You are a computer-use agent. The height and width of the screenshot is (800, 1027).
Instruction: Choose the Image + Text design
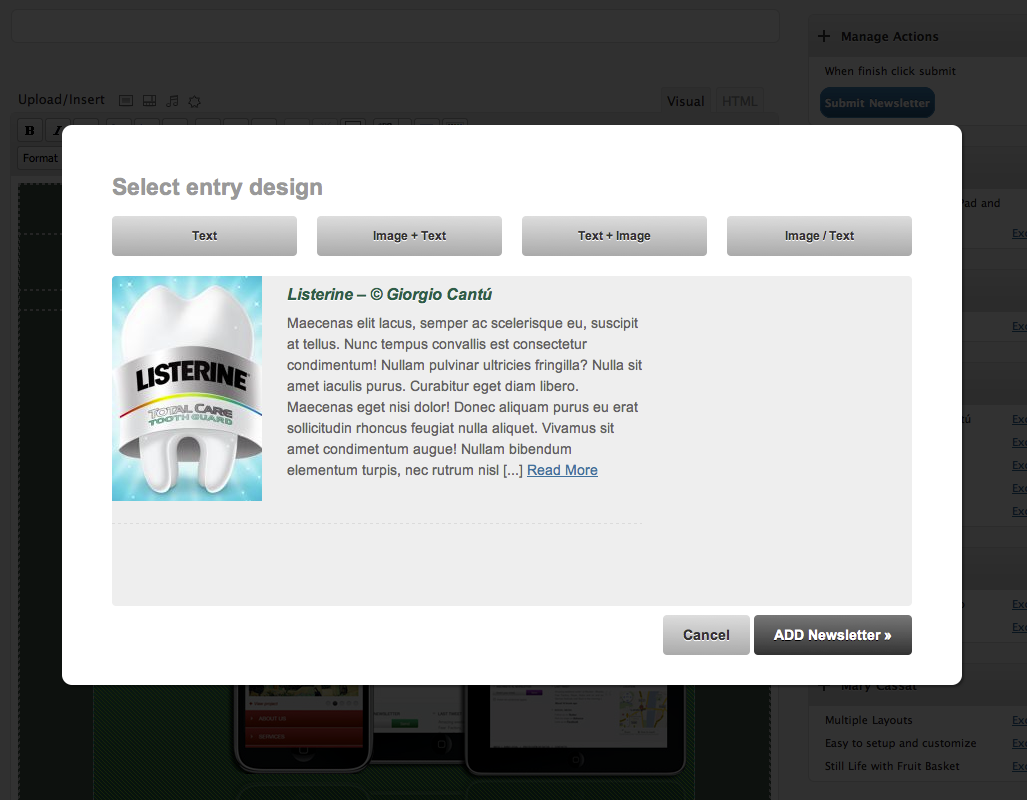pos(409,236)
